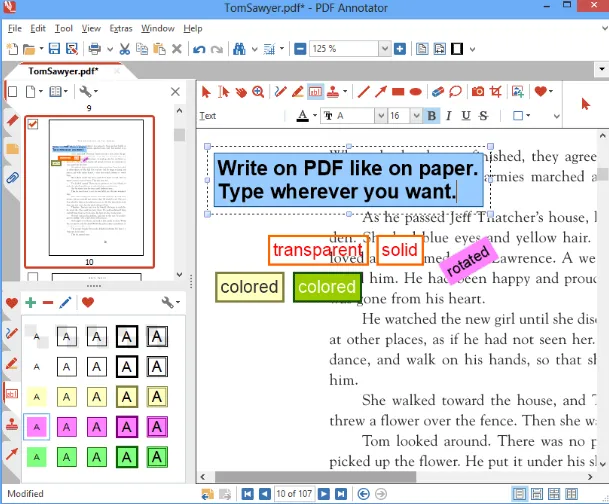The height and width of the screenshot is (504, 609).
Task: Switch to the TomSawyer.pdf* tab
Action: tap(63, 71)
